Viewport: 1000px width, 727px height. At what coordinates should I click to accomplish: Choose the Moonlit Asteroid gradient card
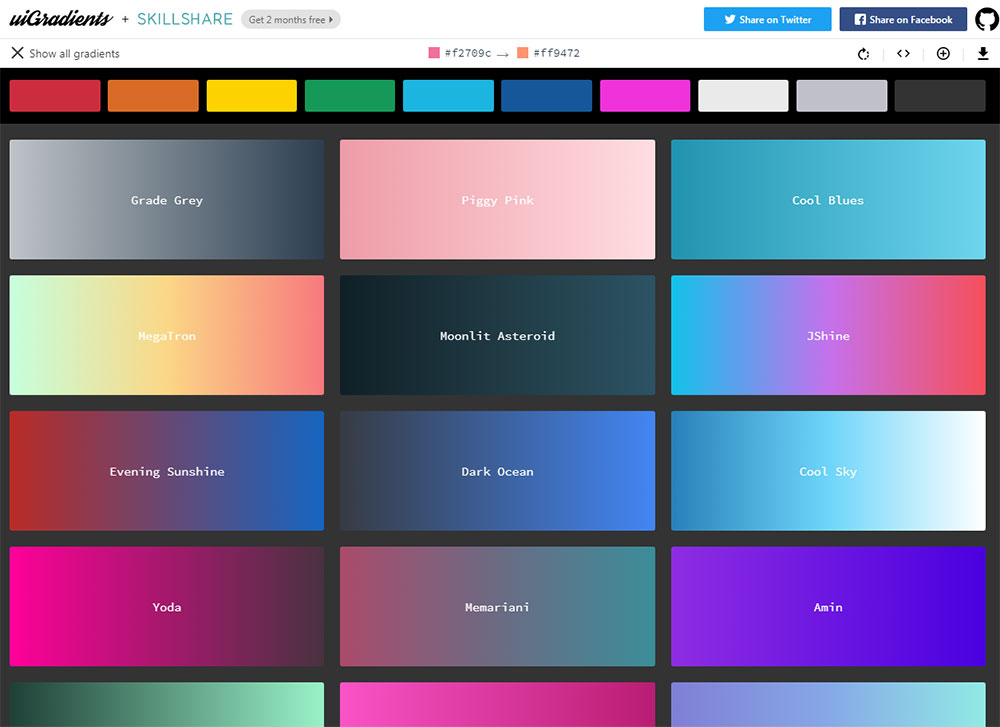pos(497,335)
